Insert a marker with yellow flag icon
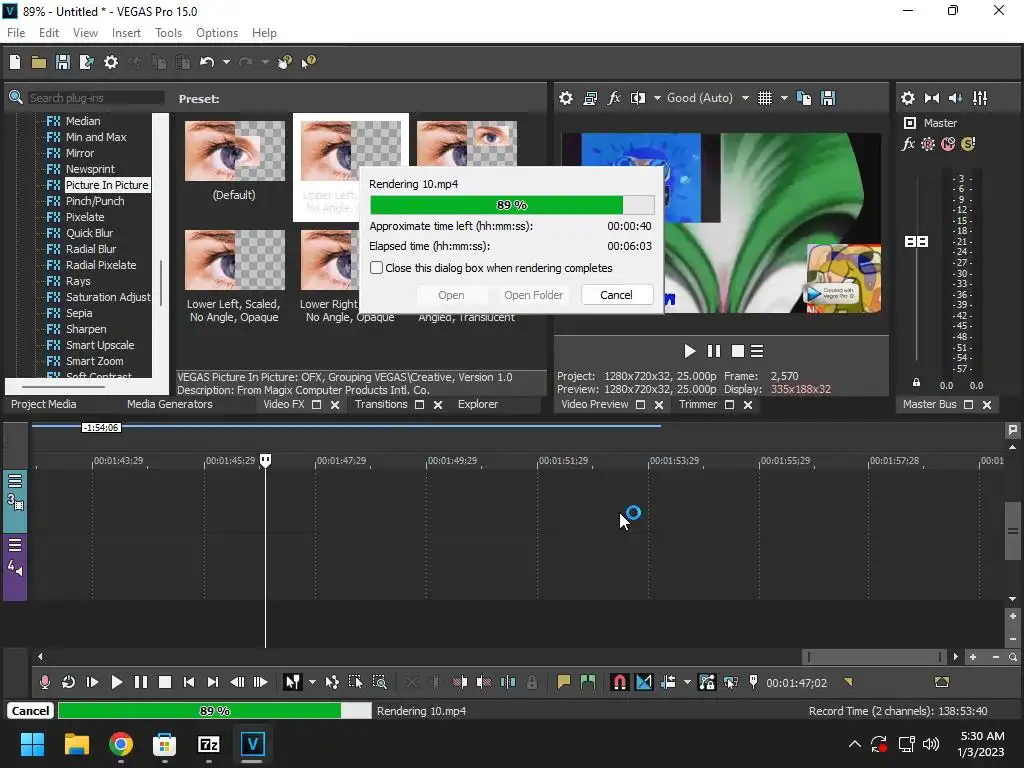 [x=564, y=682]
